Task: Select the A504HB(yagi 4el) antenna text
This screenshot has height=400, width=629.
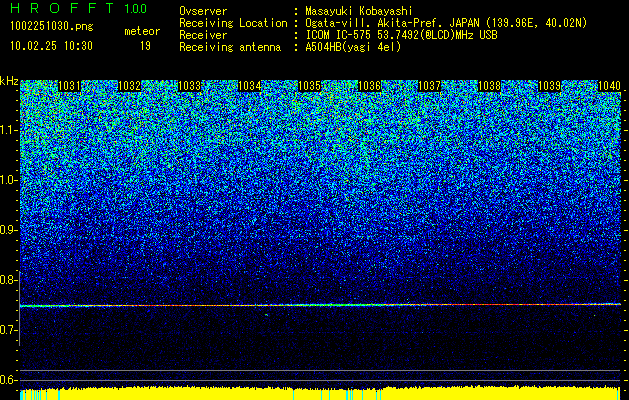Action: (353, 47)
